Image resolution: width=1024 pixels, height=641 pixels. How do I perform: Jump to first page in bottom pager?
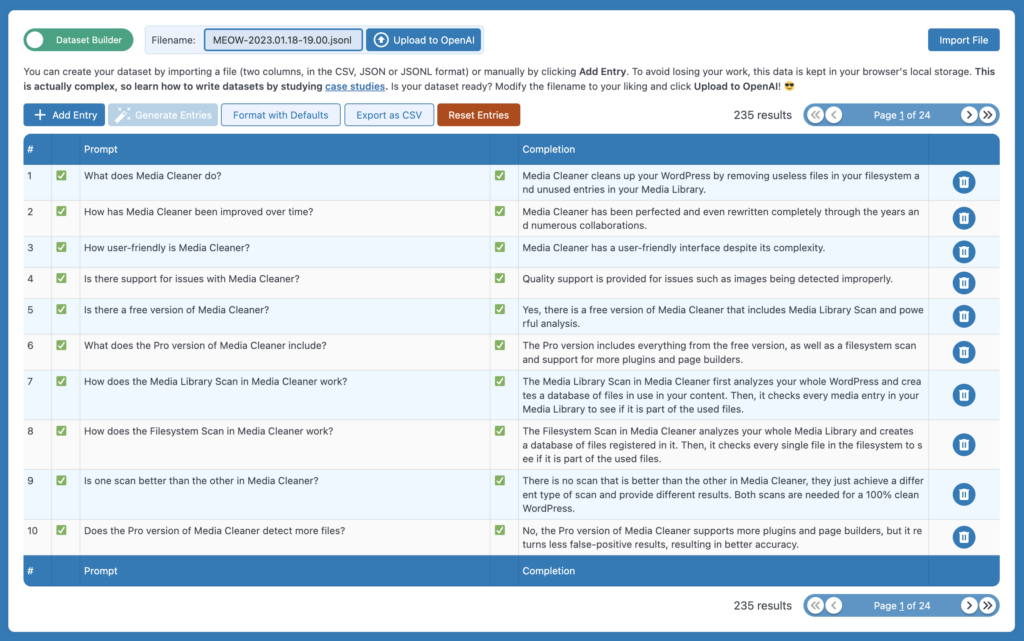pyautogui.click(x=815, y=606)
